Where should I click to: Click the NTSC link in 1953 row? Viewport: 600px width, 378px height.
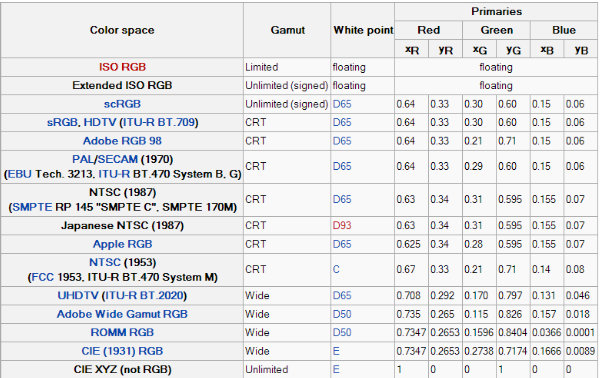click(104, 262)
